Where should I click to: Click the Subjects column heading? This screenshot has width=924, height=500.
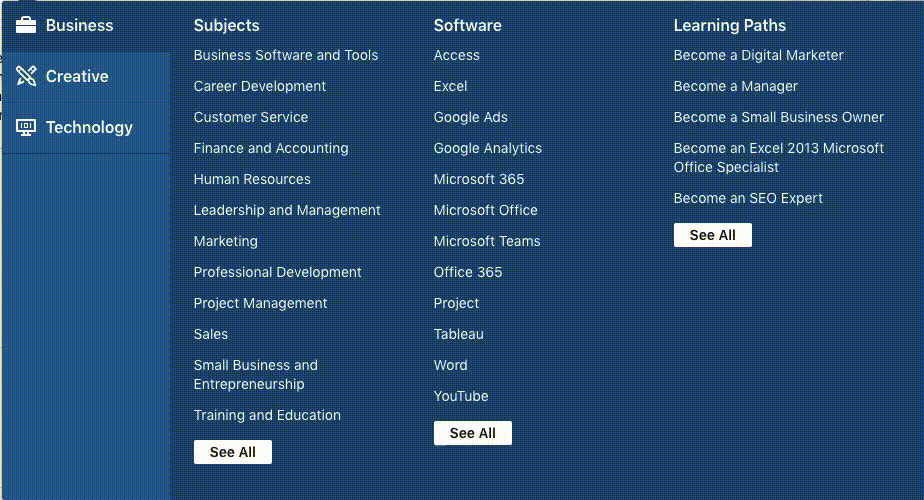(x=227, y=25)
